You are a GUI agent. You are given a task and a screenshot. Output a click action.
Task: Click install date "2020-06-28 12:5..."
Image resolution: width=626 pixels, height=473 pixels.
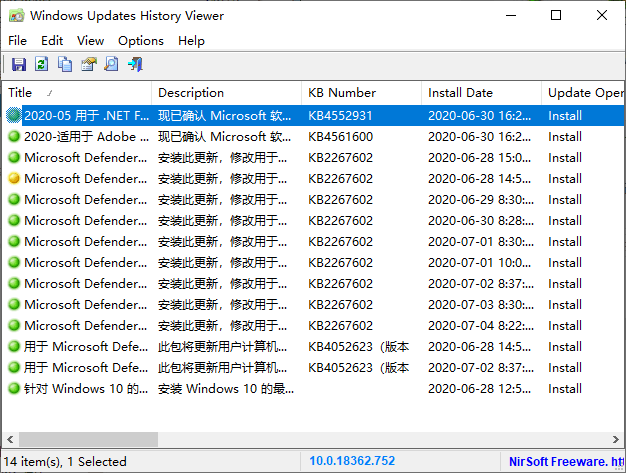[x=479, y=388]
